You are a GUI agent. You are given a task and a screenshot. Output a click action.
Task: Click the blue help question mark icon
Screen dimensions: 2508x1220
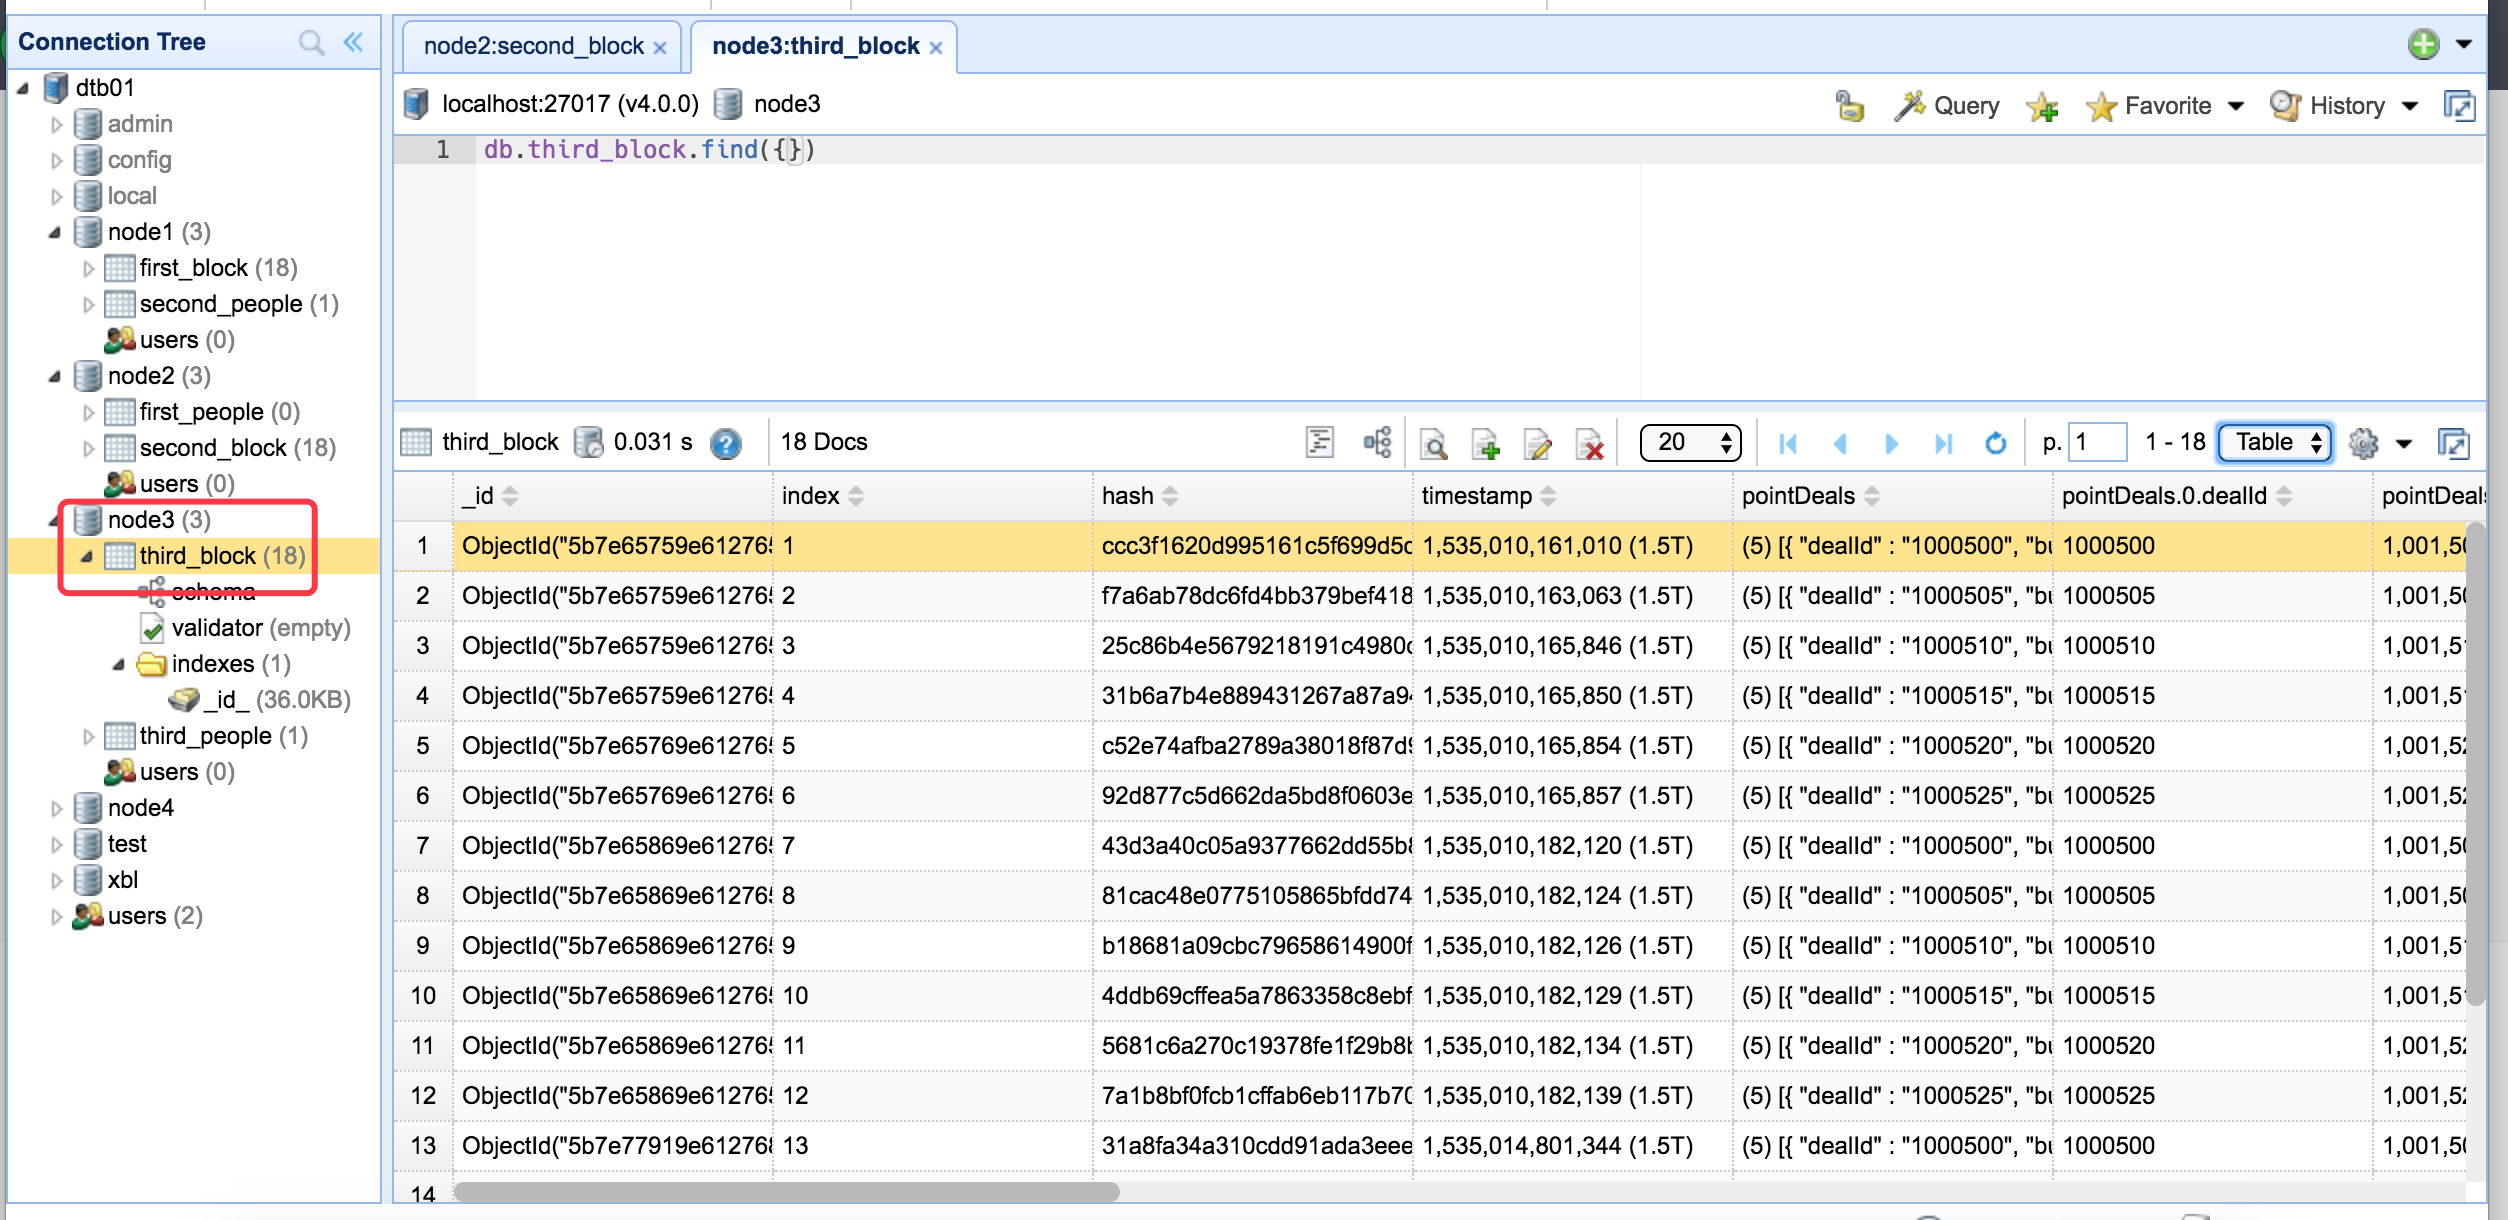[726, 443]
